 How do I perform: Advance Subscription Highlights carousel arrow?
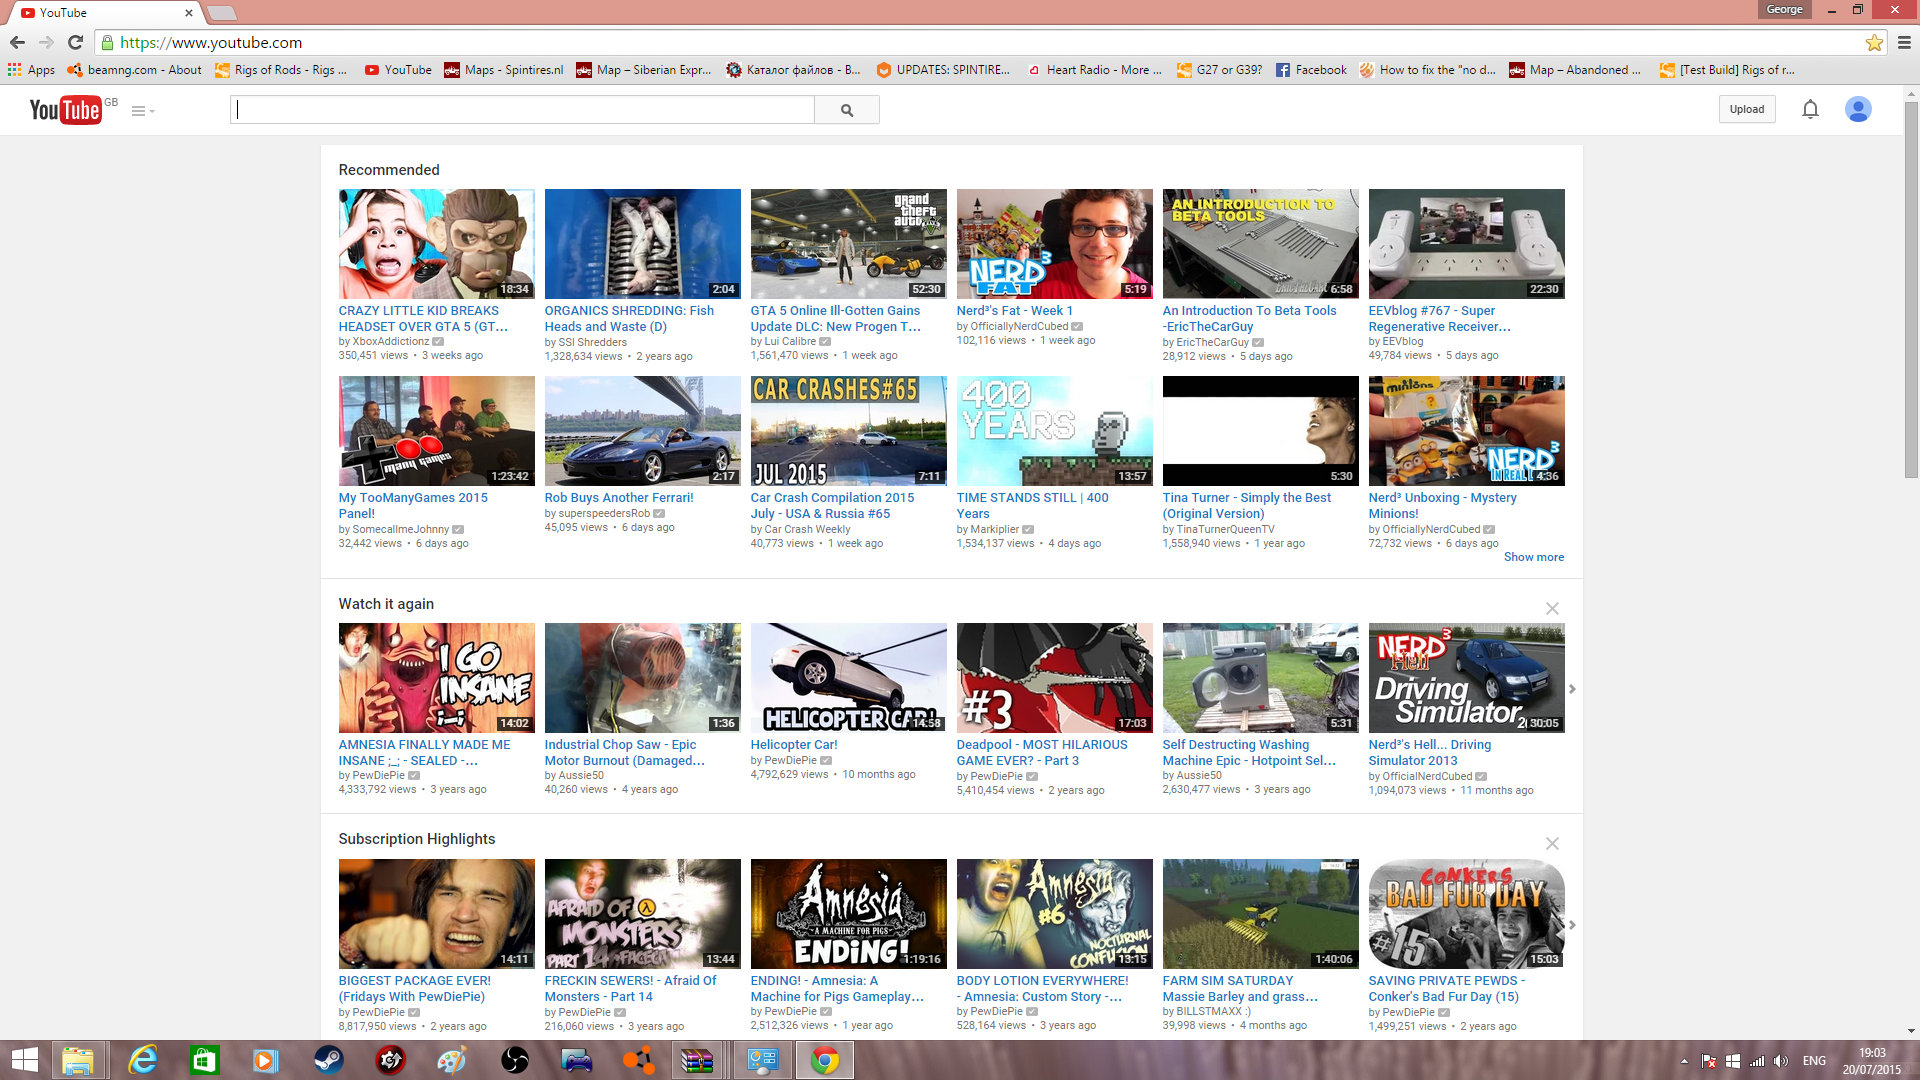tap(1572, 925)
